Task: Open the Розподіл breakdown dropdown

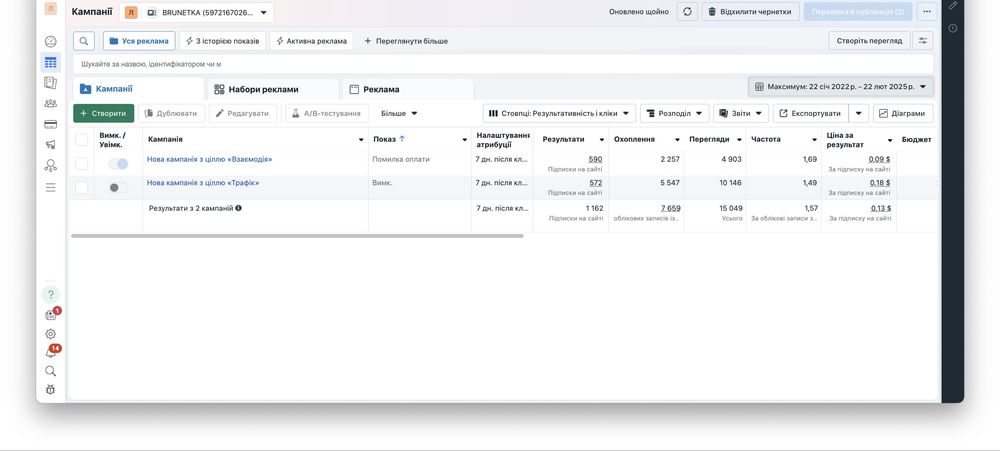Action: click(x=674, y=114)
